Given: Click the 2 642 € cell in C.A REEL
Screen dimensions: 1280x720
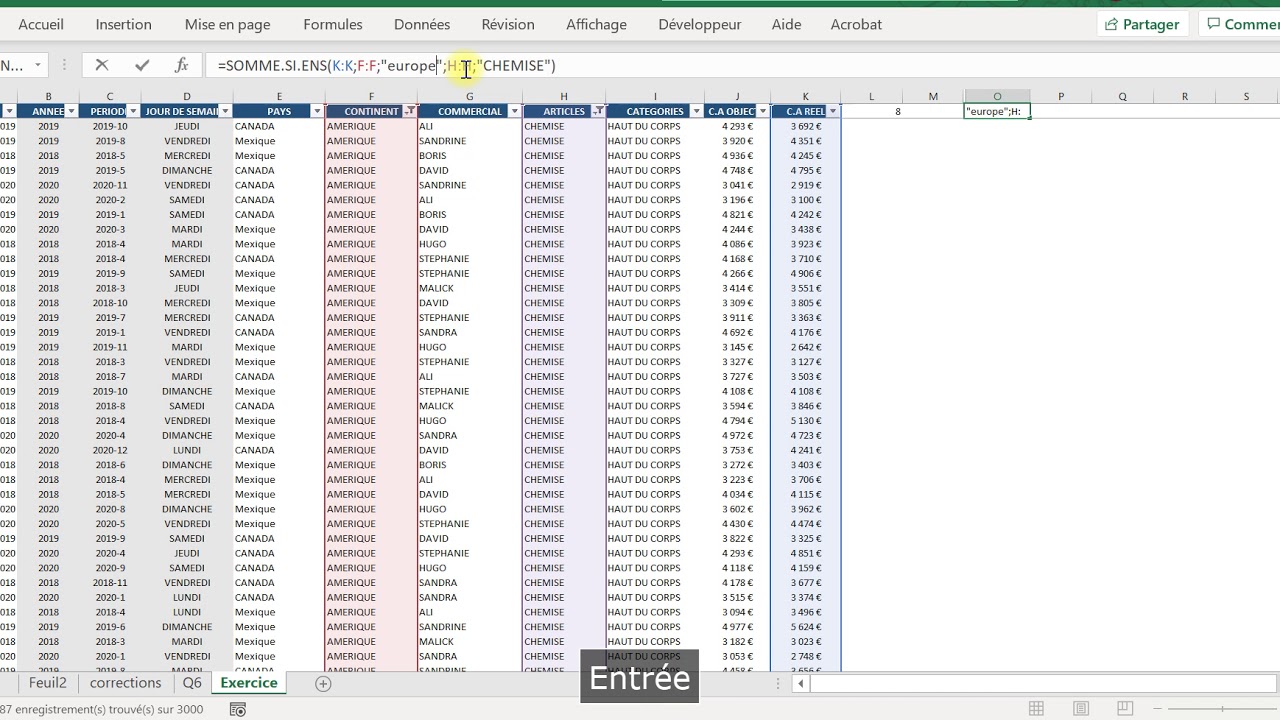Looking at the screenshot, I should [805, 347].
